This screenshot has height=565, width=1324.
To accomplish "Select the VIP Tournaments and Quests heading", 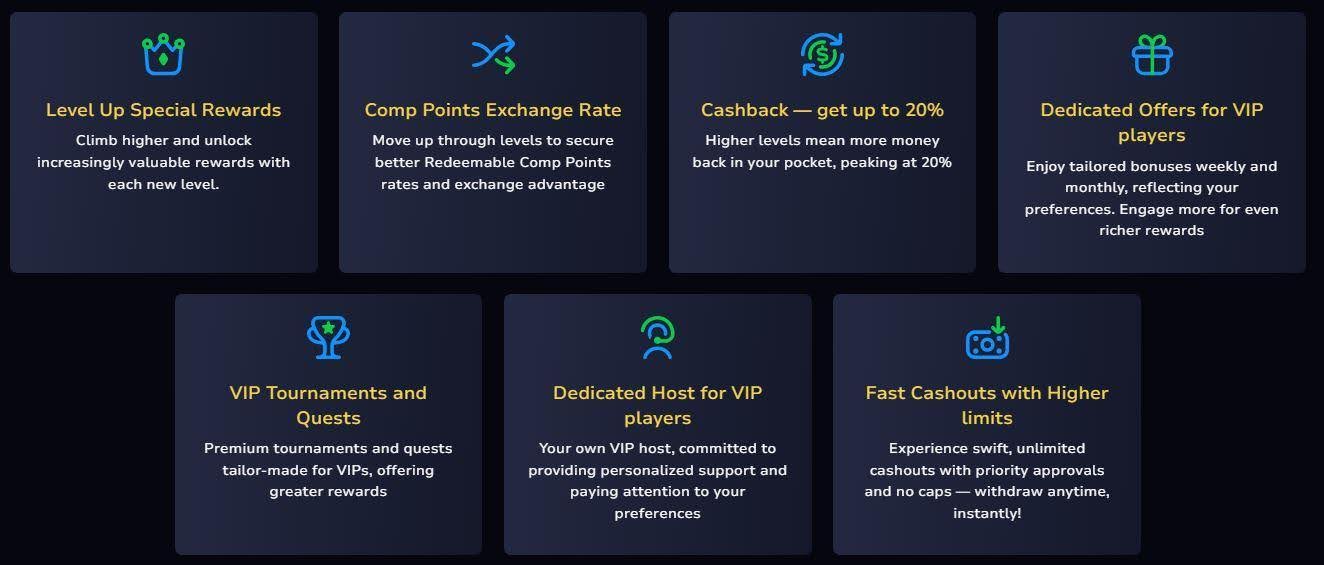I will (328, 405).
